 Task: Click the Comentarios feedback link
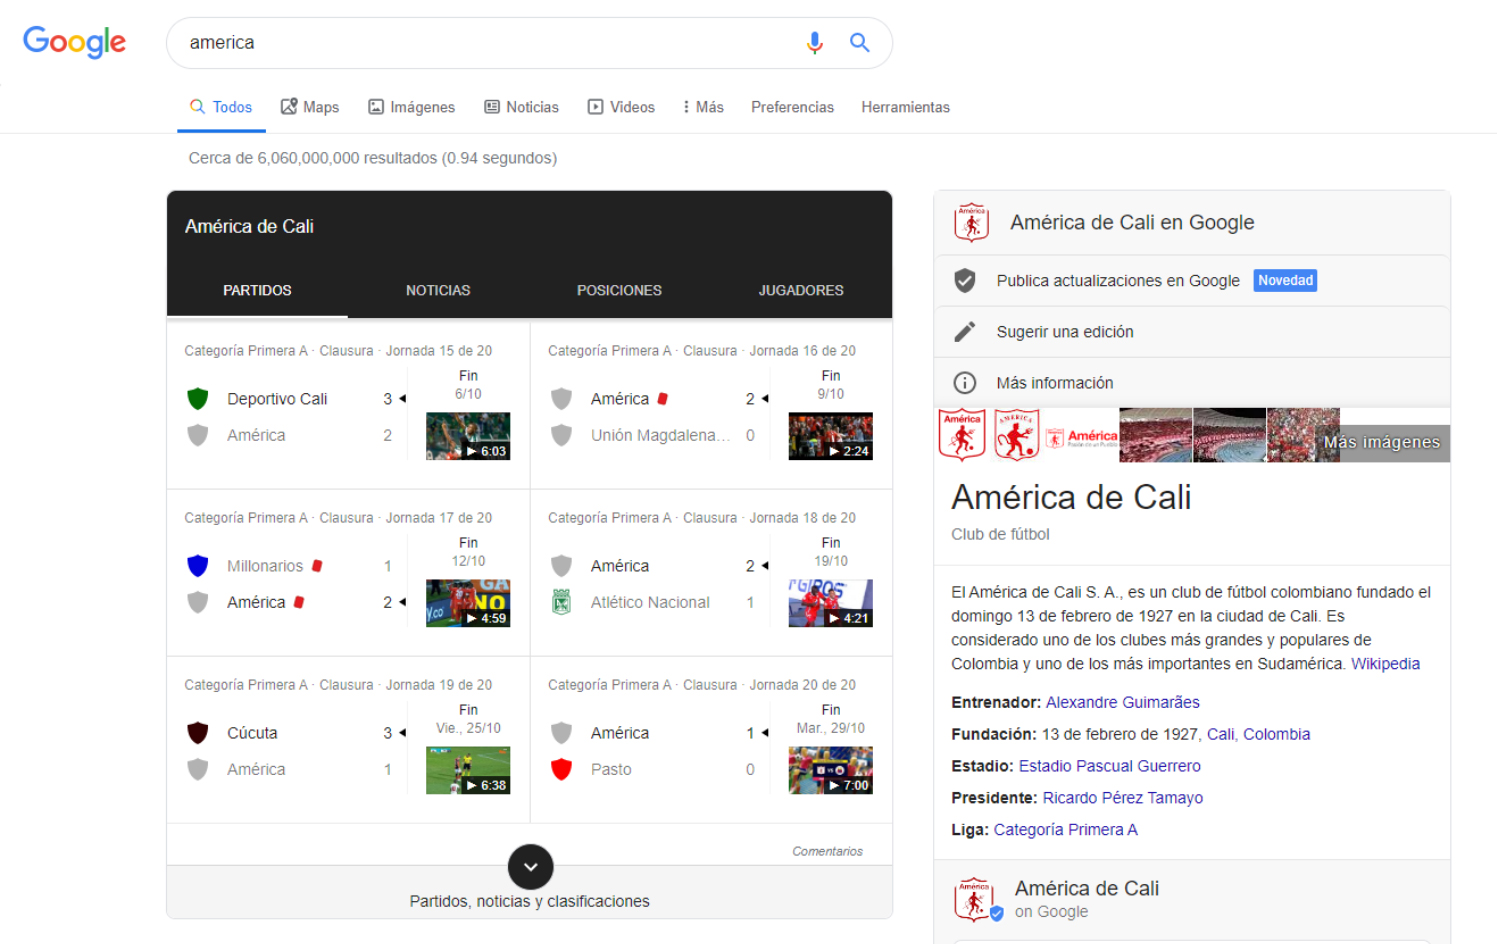pos(827,851)
